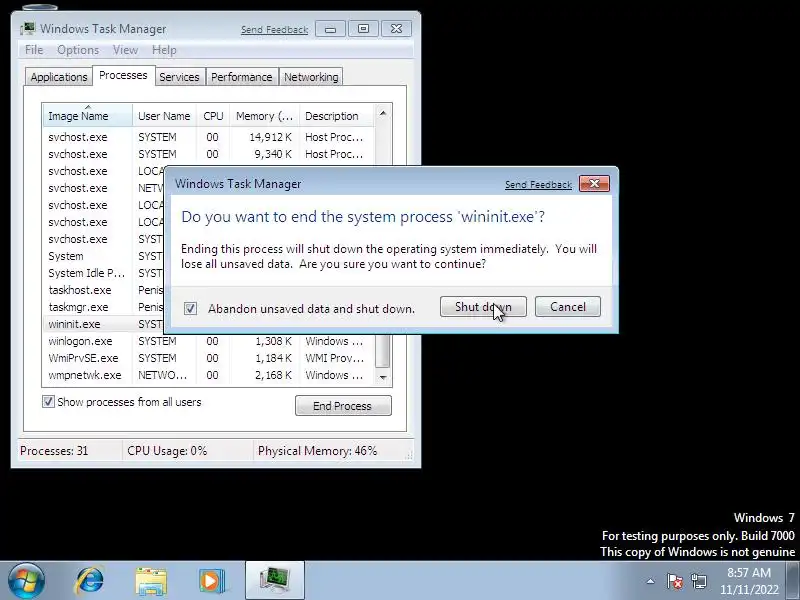Click process list scroll up arrow
Image resolution: width=800 pixels, height=600 pixels.
click(x=383, y=113)
